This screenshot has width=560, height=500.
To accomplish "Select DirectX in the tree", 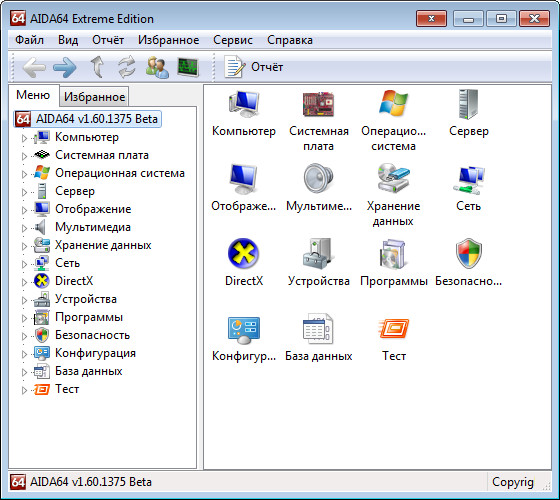I will (74, 281).
